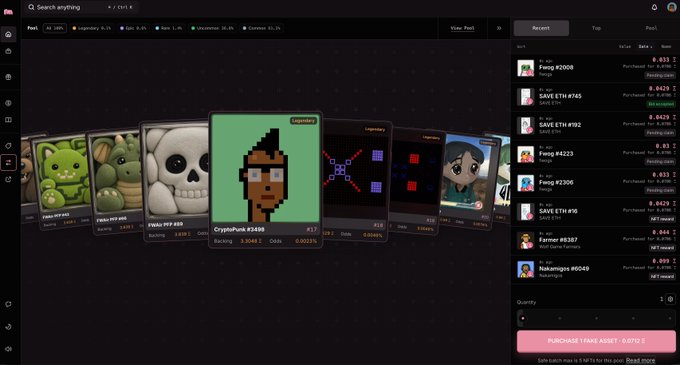Click the Fwog #2008 thumbnail image
The width and height of the screenshot is (680, 365).
point(526,68)
